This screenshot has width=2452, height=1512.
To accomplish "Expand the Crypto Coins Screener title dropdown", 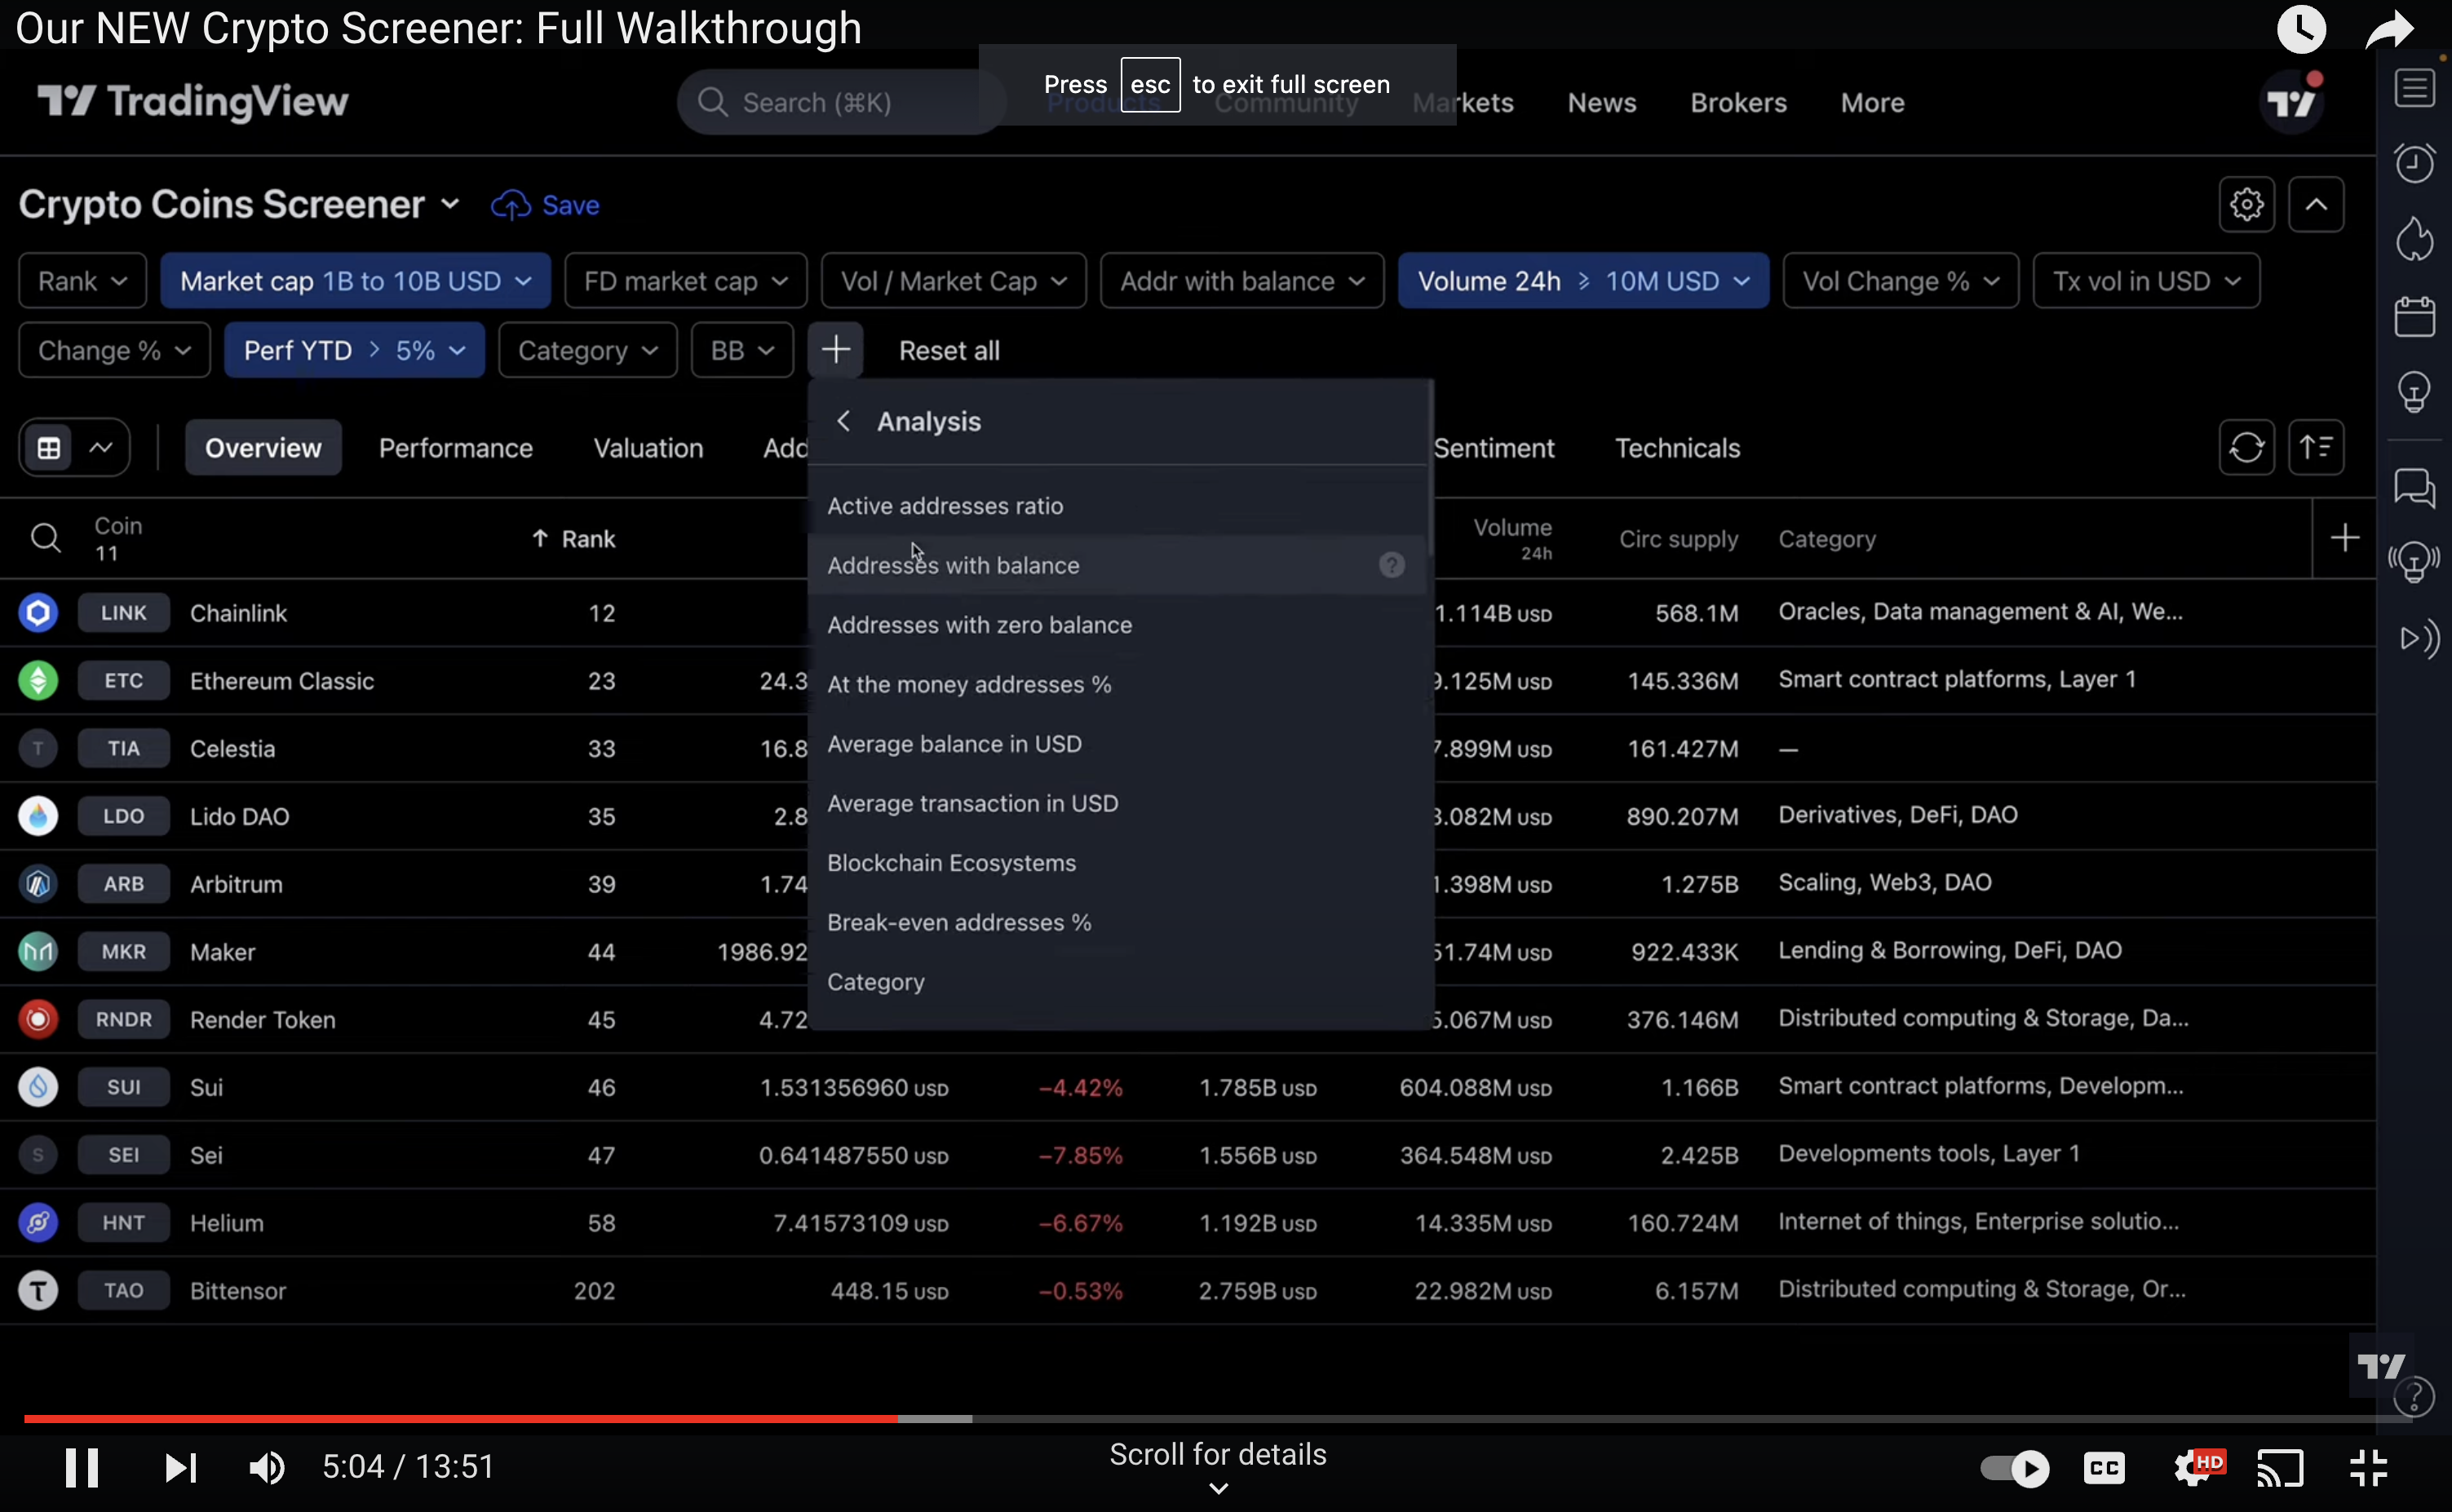I will pos(450,204).
